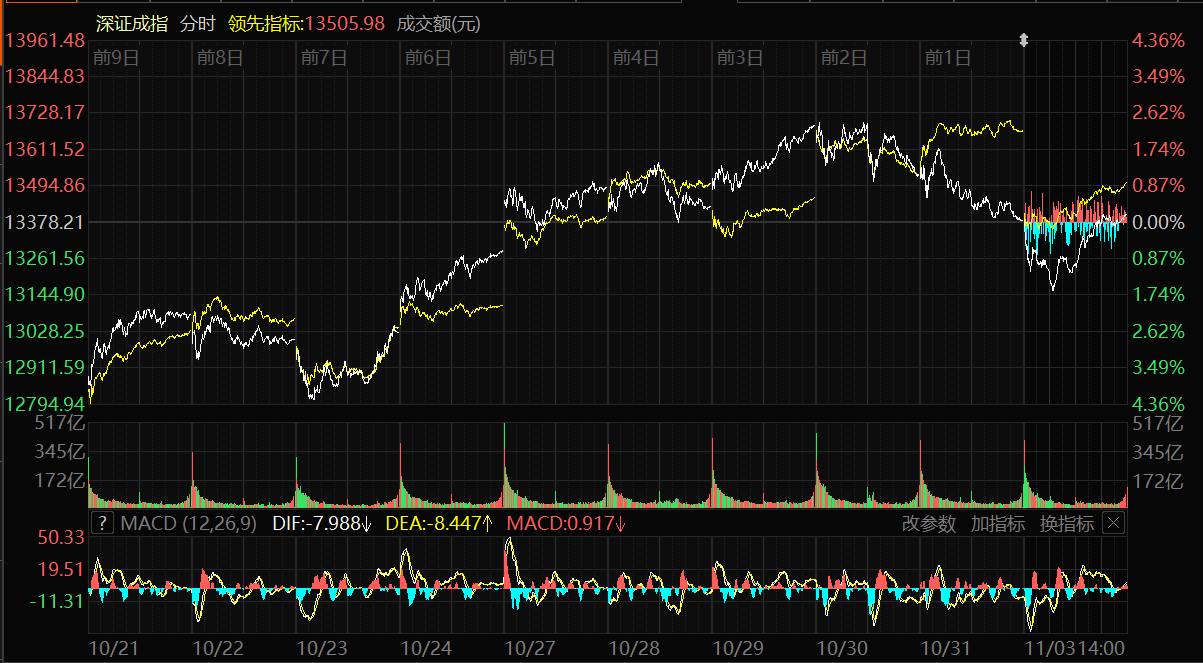
Task: Toggle the 成交额(元) turnover label
Action: point(438,24)
